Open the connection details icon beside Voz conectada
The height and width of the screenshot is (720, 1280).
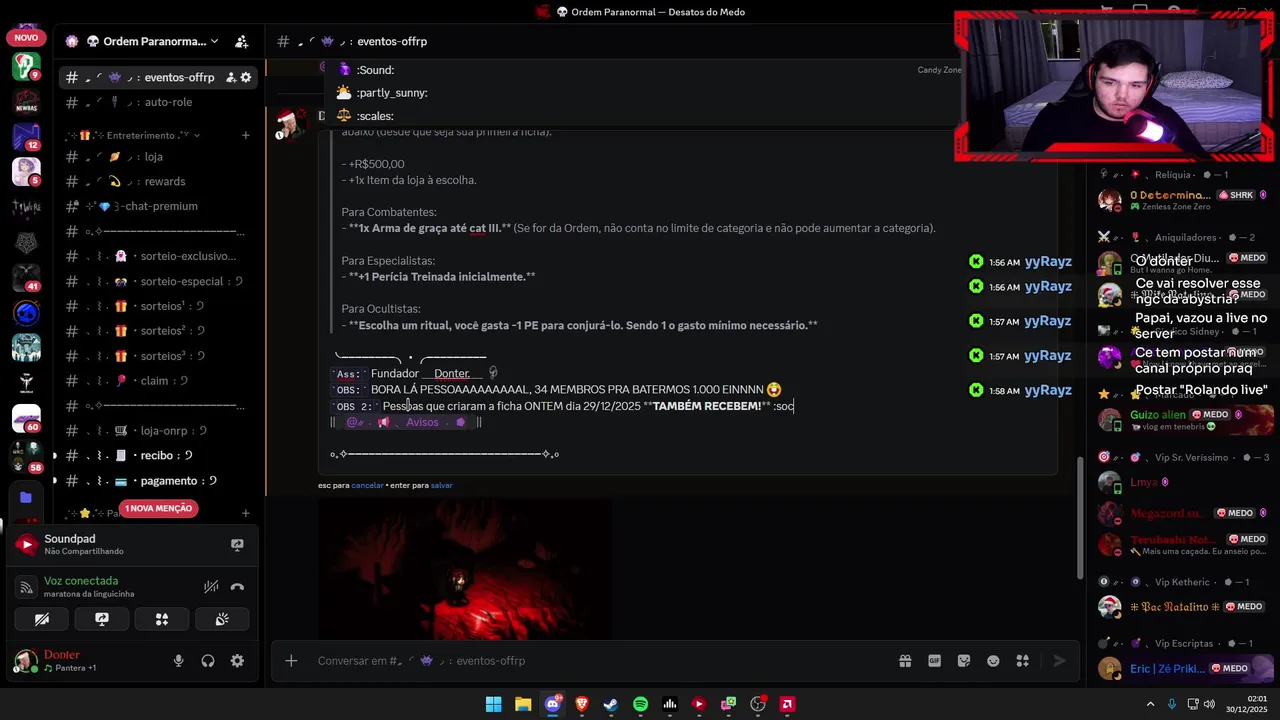point(27,587)
